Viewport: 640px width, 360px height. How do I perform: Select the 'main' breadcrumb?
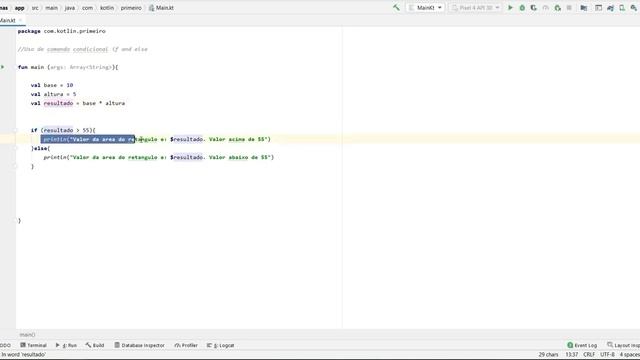pos(51,8)
